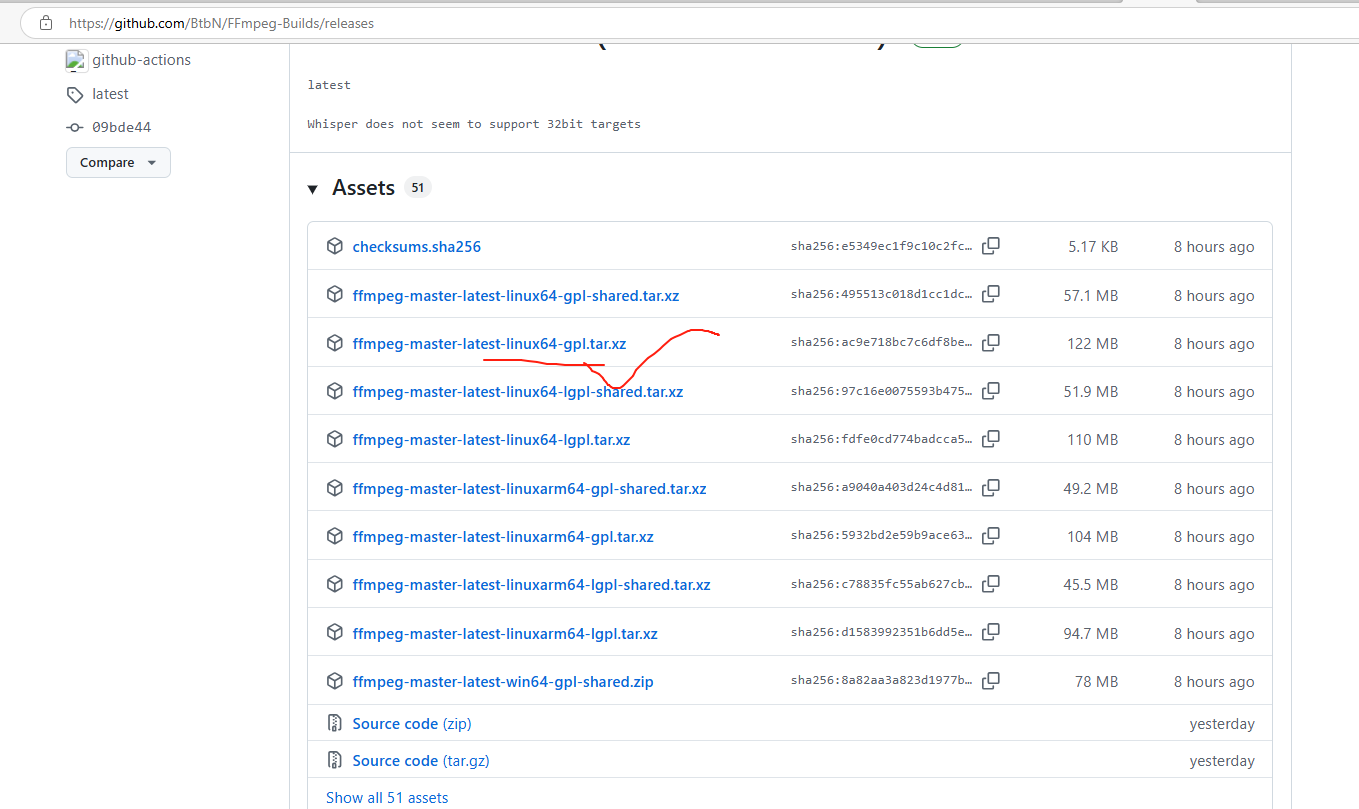Download Source code (zip)
The width and height of the screenshot is (1359, 809).
pyautogui.click(x=412, y=724)
